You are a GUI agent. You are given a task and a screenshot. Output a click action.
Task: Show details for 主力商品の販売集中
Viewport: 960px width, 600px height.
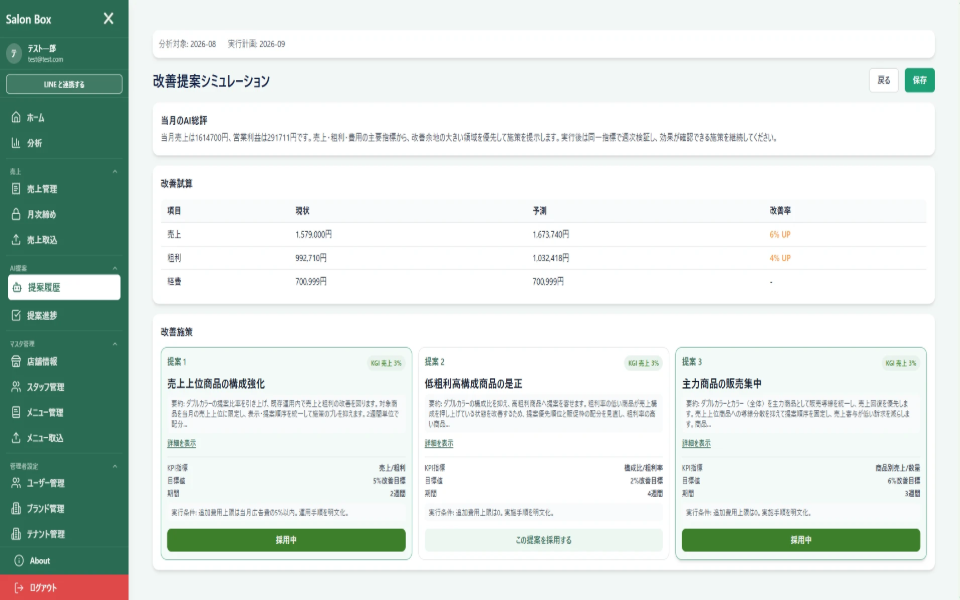(x=696, y=443)
